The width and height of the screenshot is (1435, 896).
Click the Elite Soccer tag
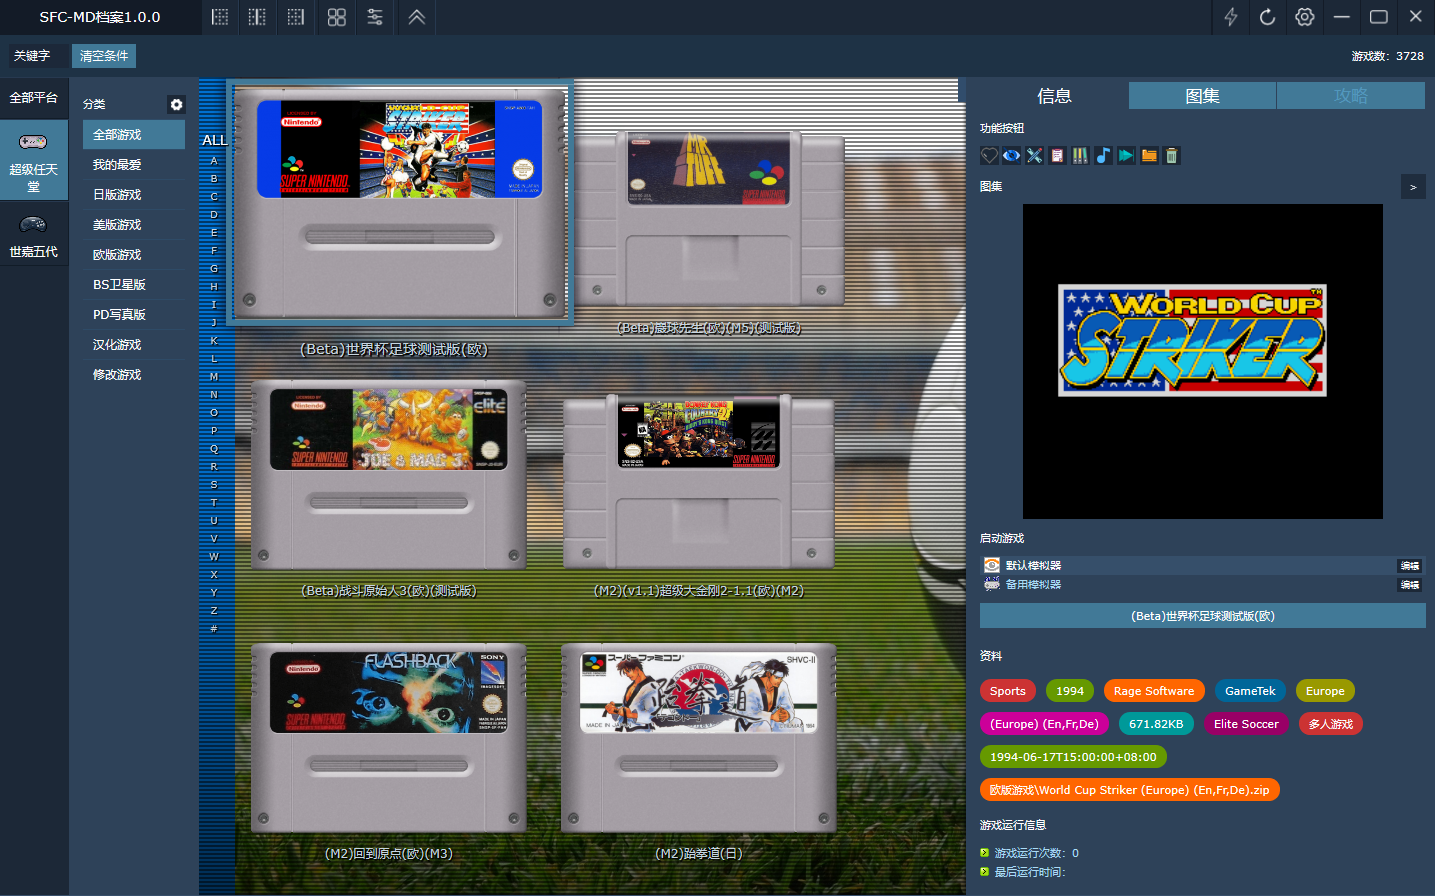pos(1246,724)
